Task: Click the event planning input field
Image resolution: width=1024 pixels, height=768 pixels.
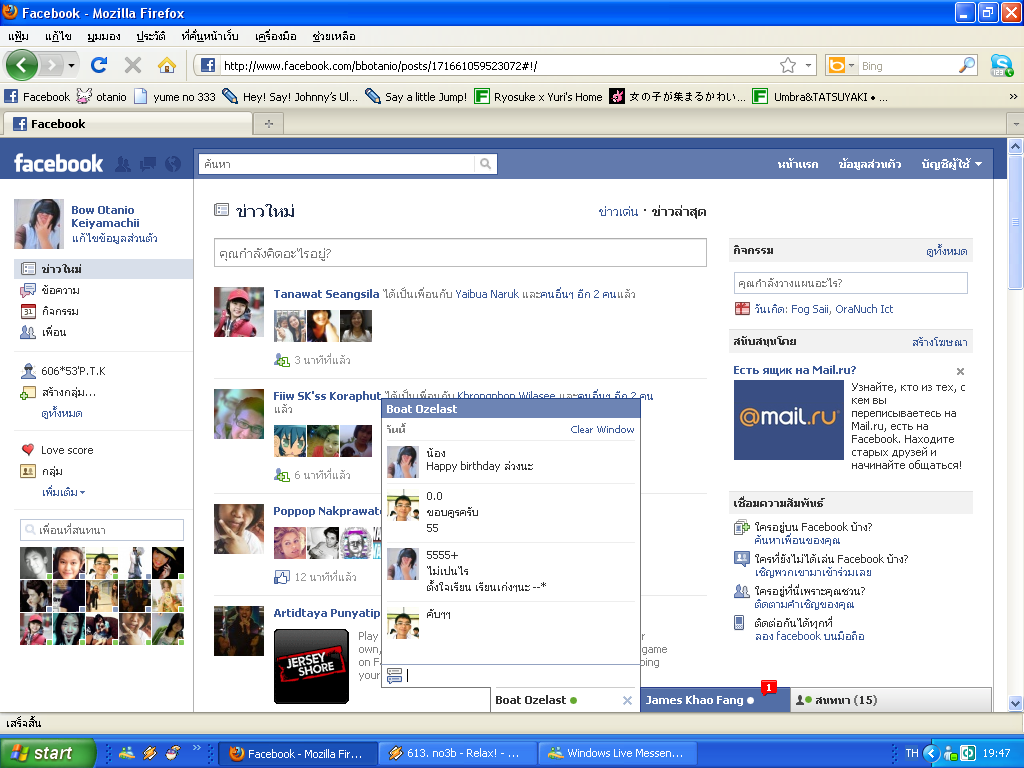Action: 850,283
